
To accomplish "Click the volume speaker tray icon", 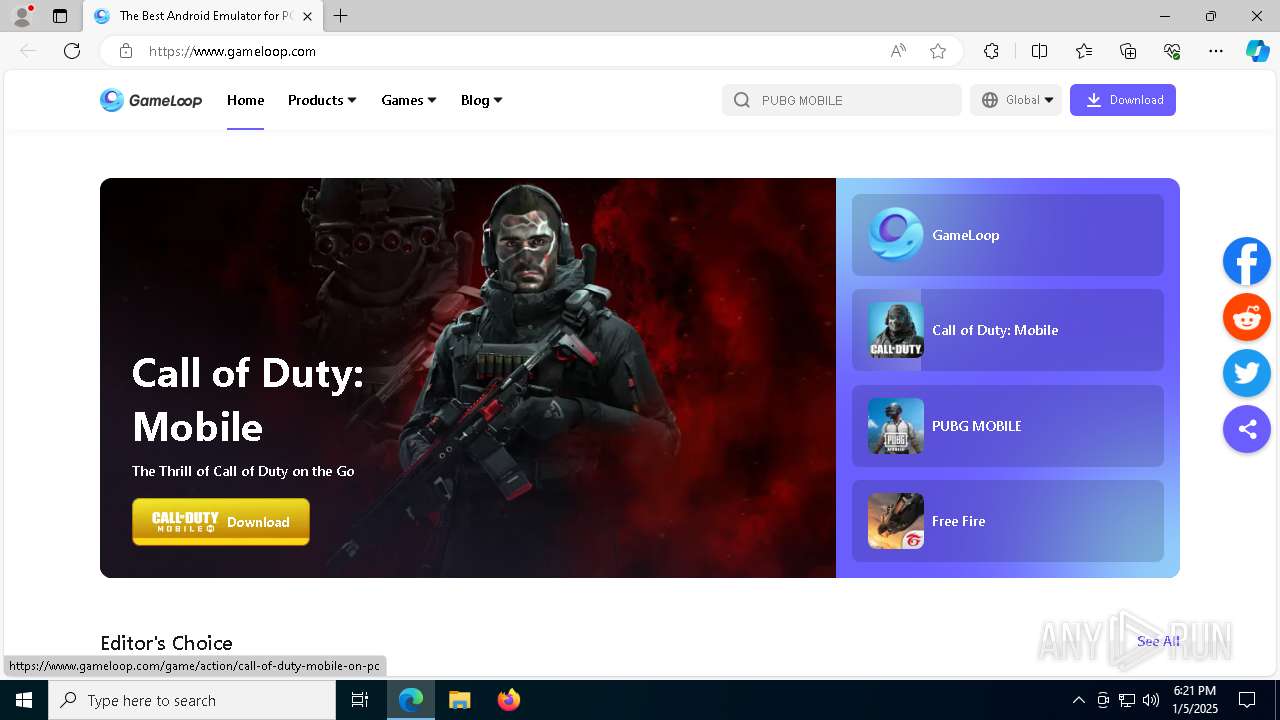I will [x=1151, y=700].
